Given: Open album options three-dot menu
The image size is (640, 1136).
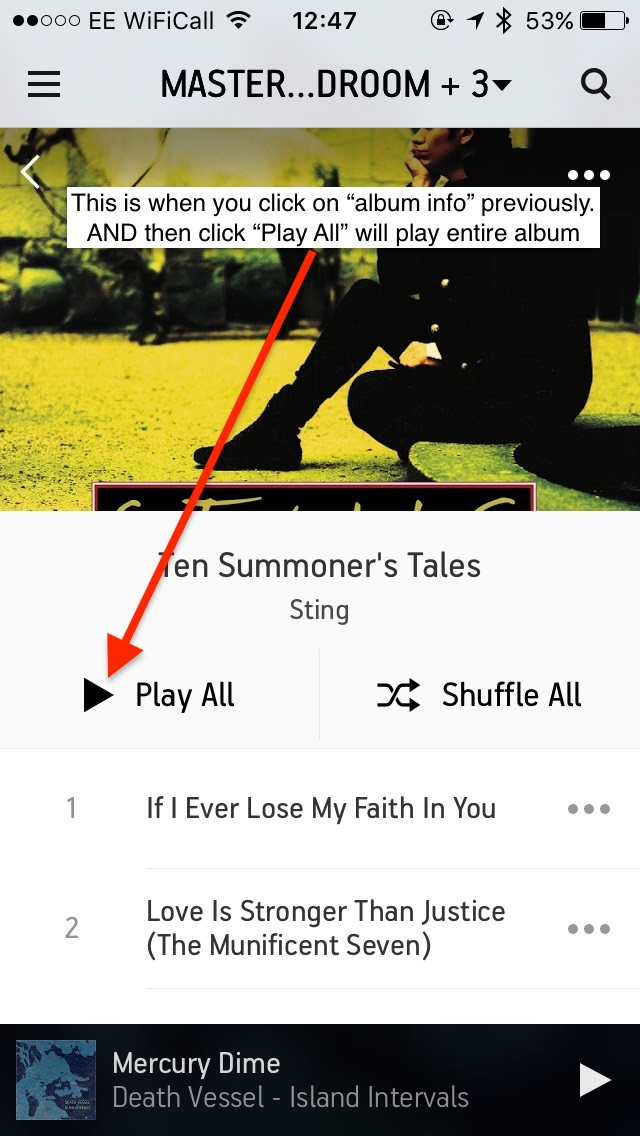Looking at the screenshot, I should [589, 175].
